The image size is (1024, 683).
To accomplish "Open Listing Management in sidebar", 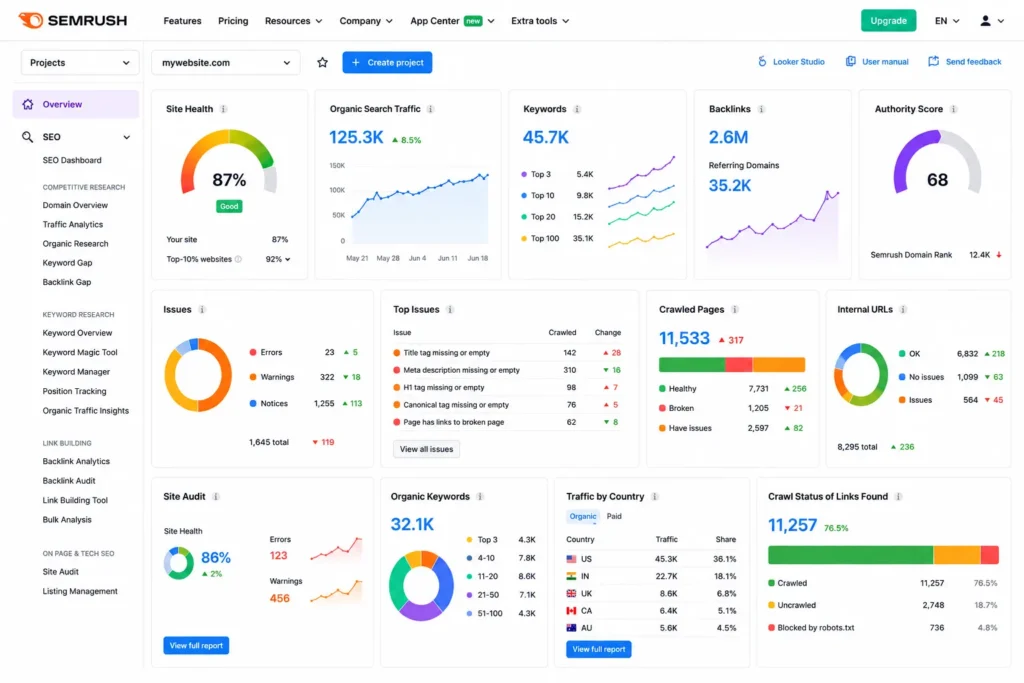I will [x=80, y=591].
